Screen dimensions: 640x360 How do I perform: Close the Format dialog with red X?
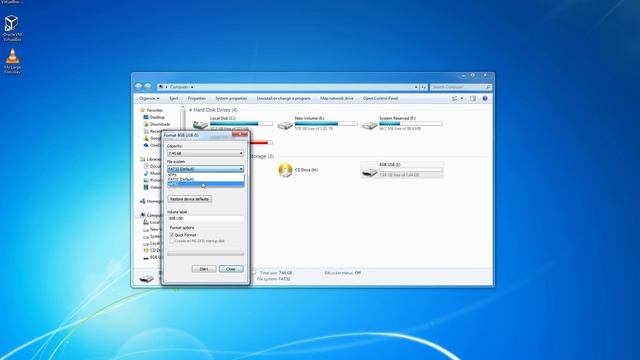240,134
